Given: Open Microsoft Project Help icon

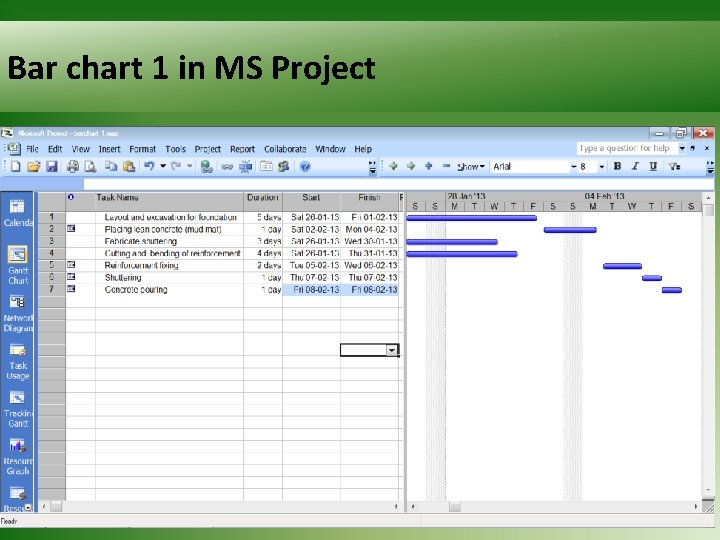Looking at the screenshot, I should click(x=305, y=166).
